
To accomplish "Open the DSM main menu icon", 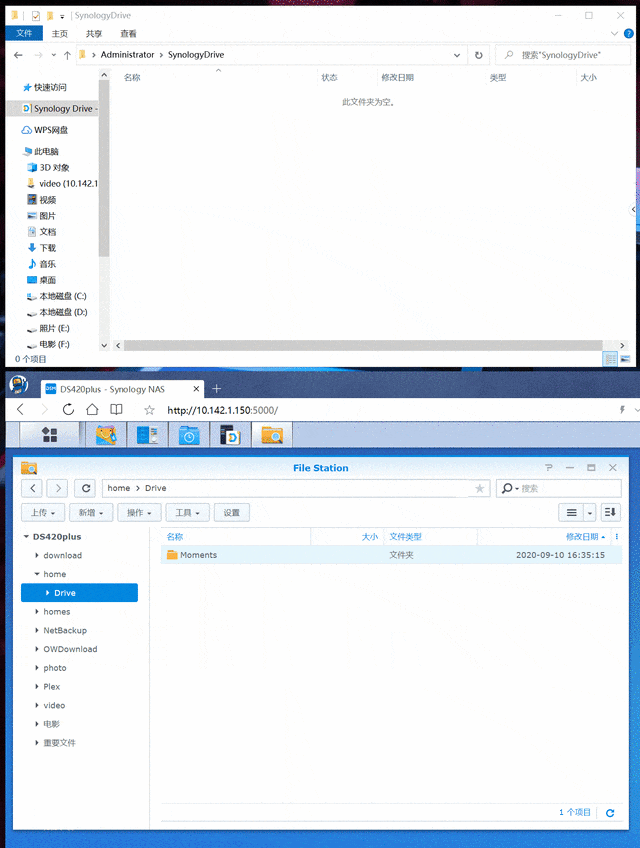I will tap(50, 434).
